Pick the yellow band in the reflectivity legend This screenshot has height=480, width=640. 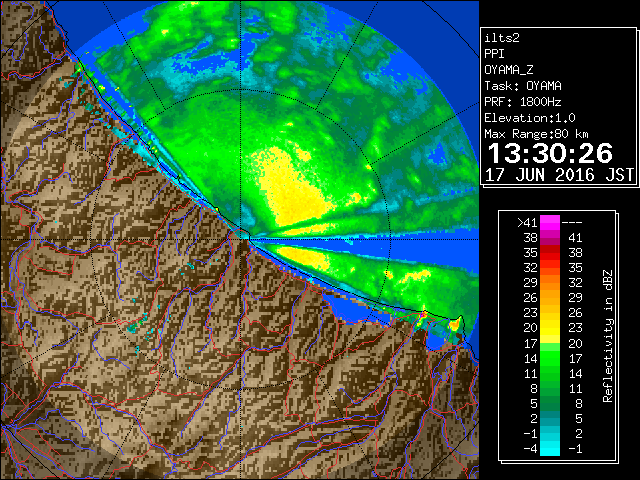click(x=550, y=328)
